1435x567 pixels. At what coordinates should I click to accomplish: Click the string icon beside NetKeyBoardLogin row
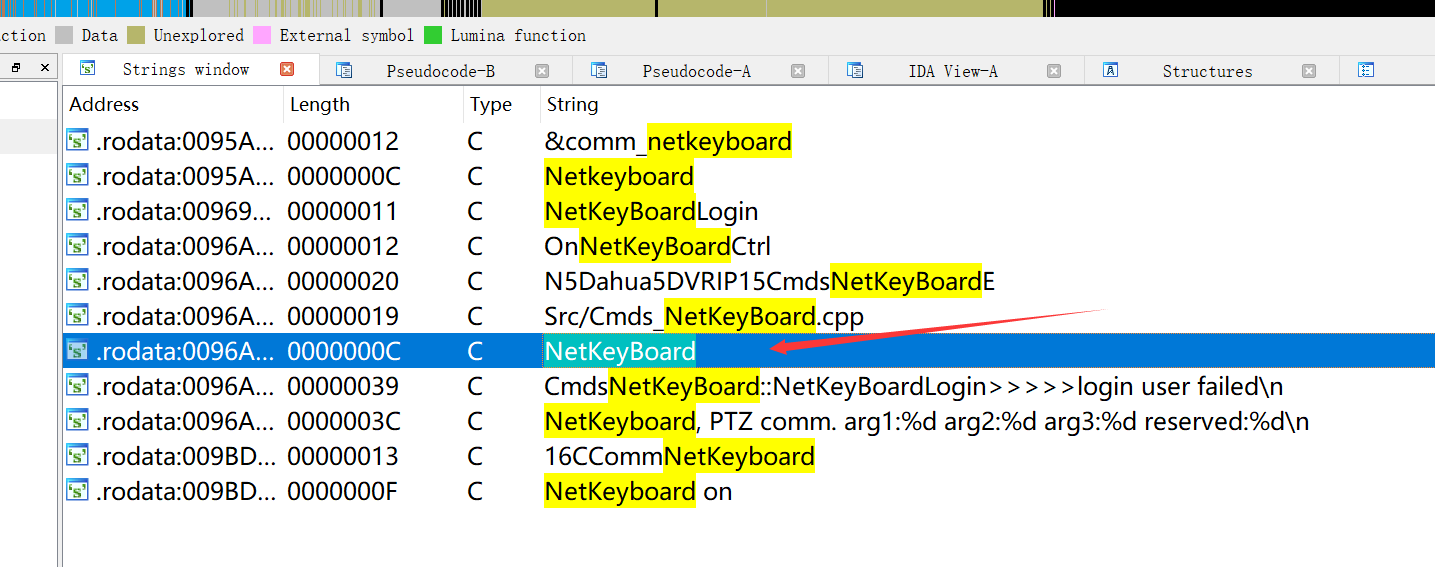[x=77, y=211]
